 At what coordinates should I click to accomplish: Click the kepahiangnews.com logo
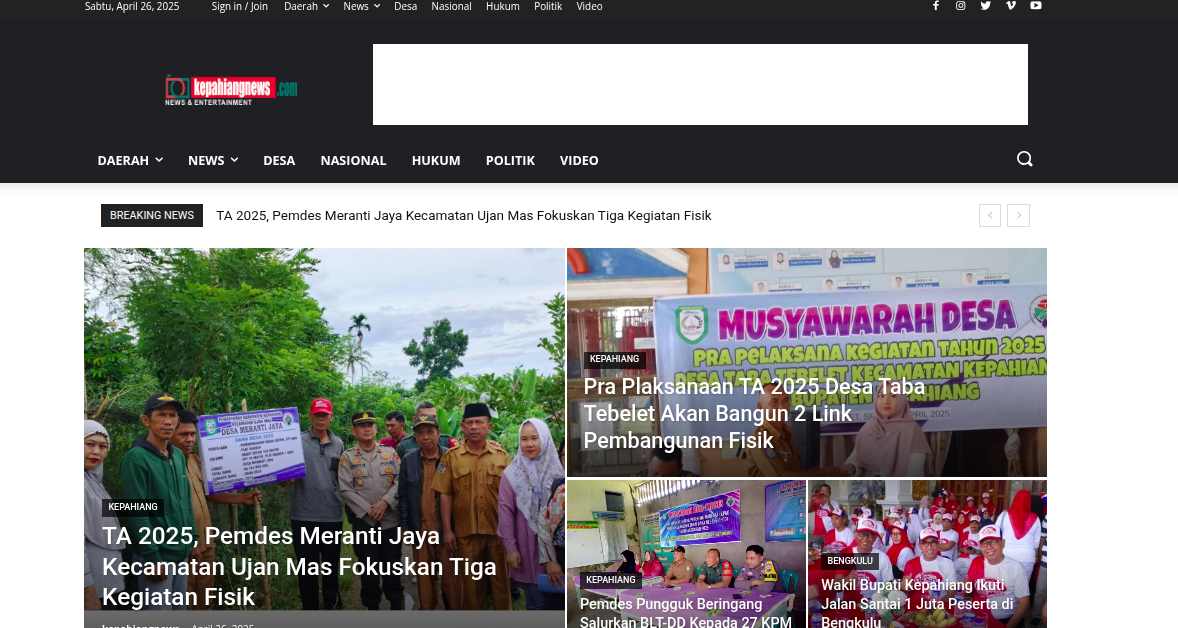(231, 90)
